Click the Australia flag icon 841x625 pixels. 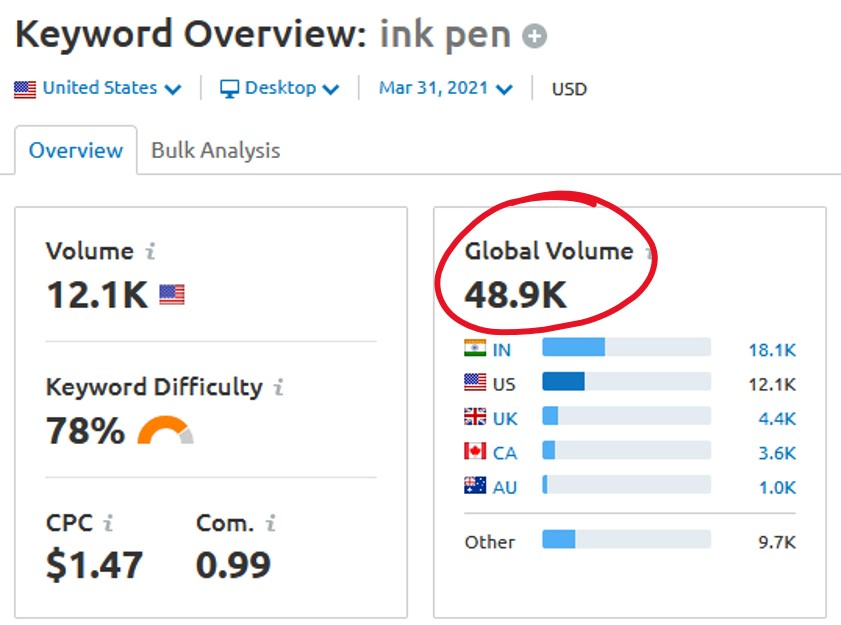tap(475, 486)
